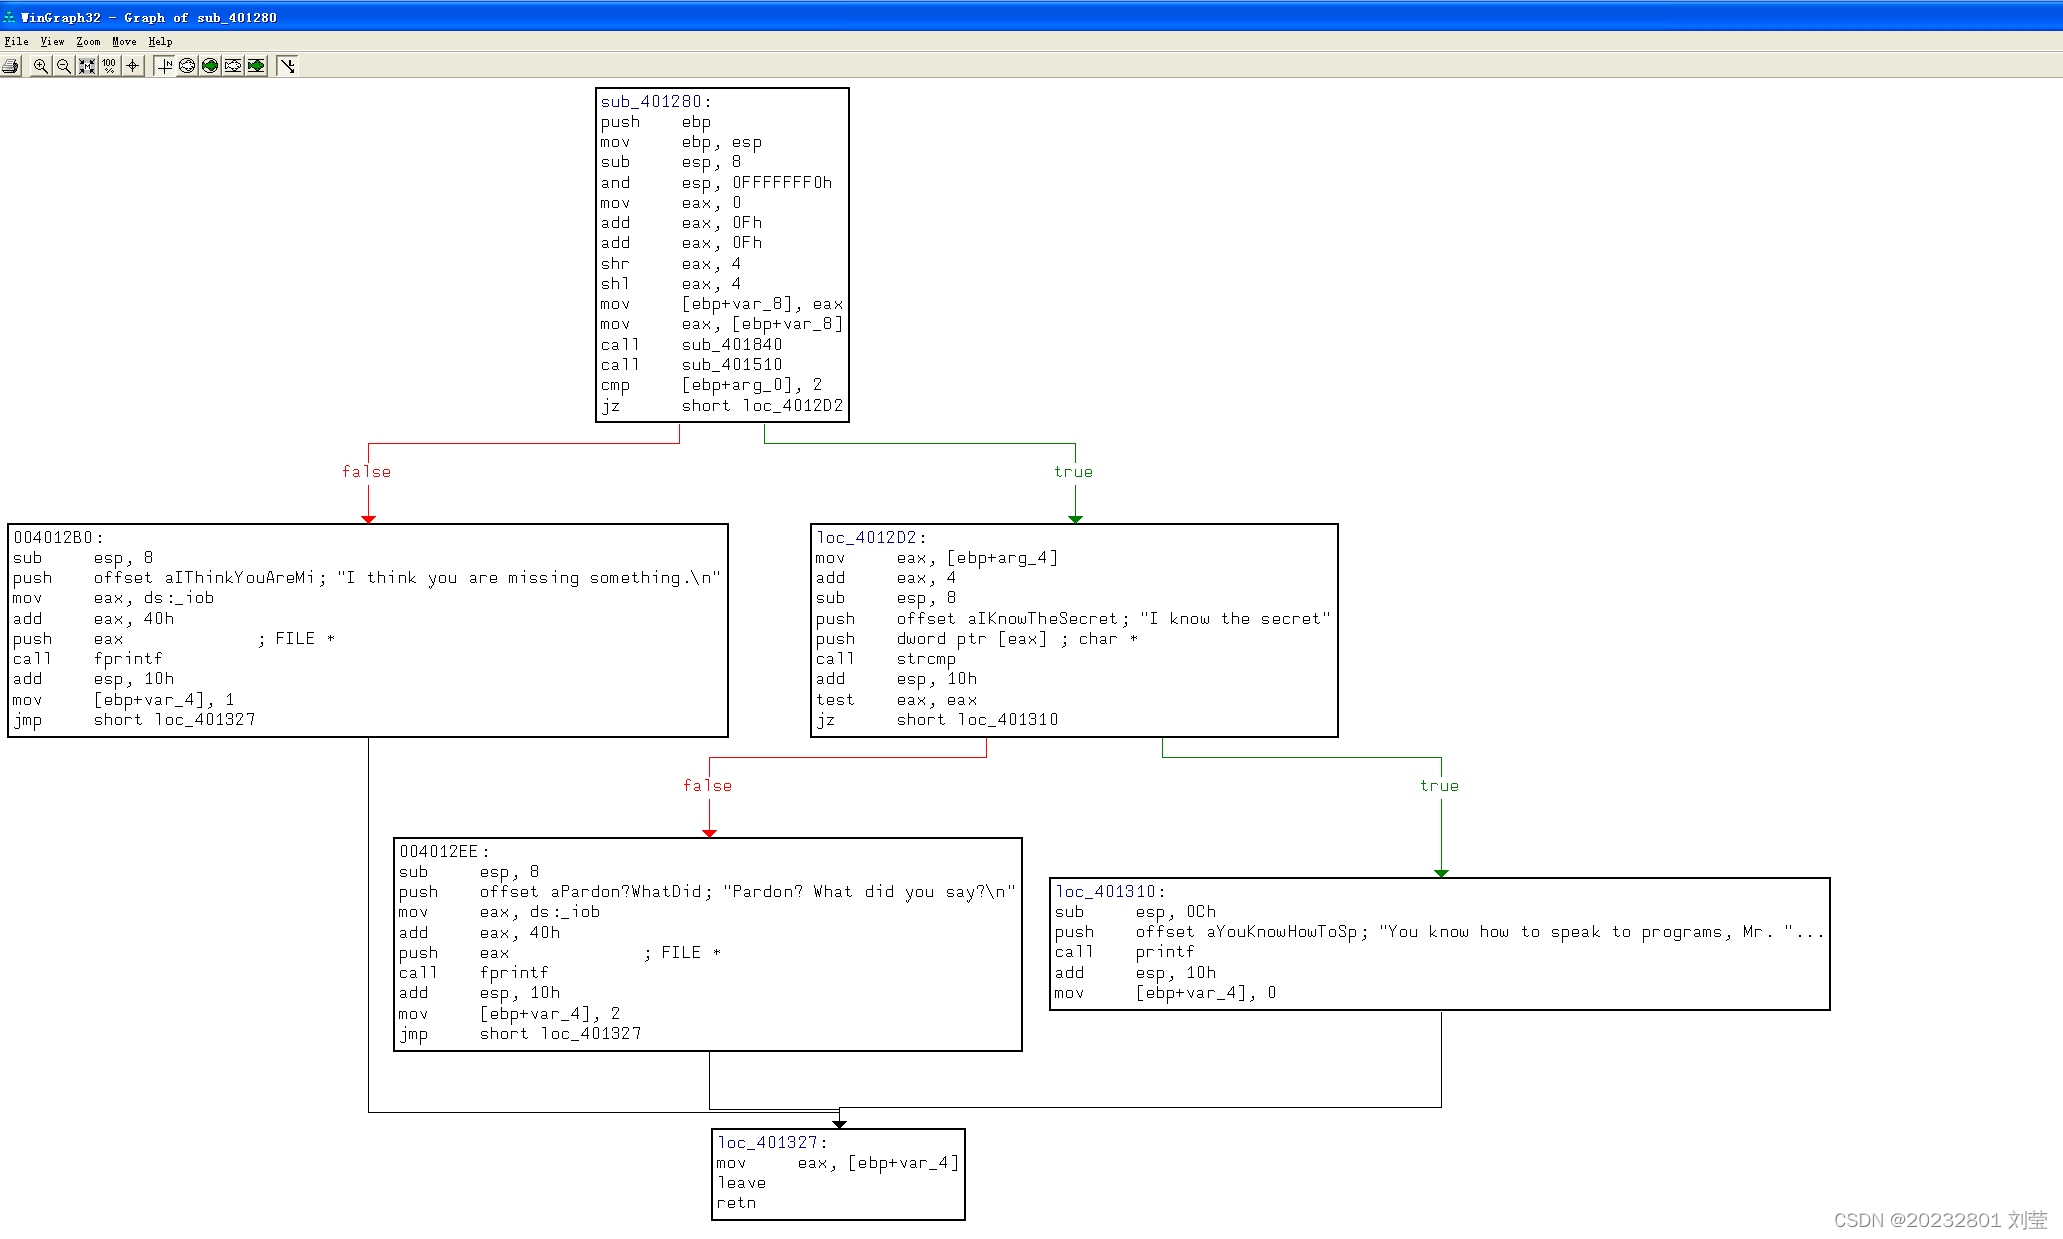Click the 'test eax, eax' instruction
2063x1239 pixels.
[896, 700]
